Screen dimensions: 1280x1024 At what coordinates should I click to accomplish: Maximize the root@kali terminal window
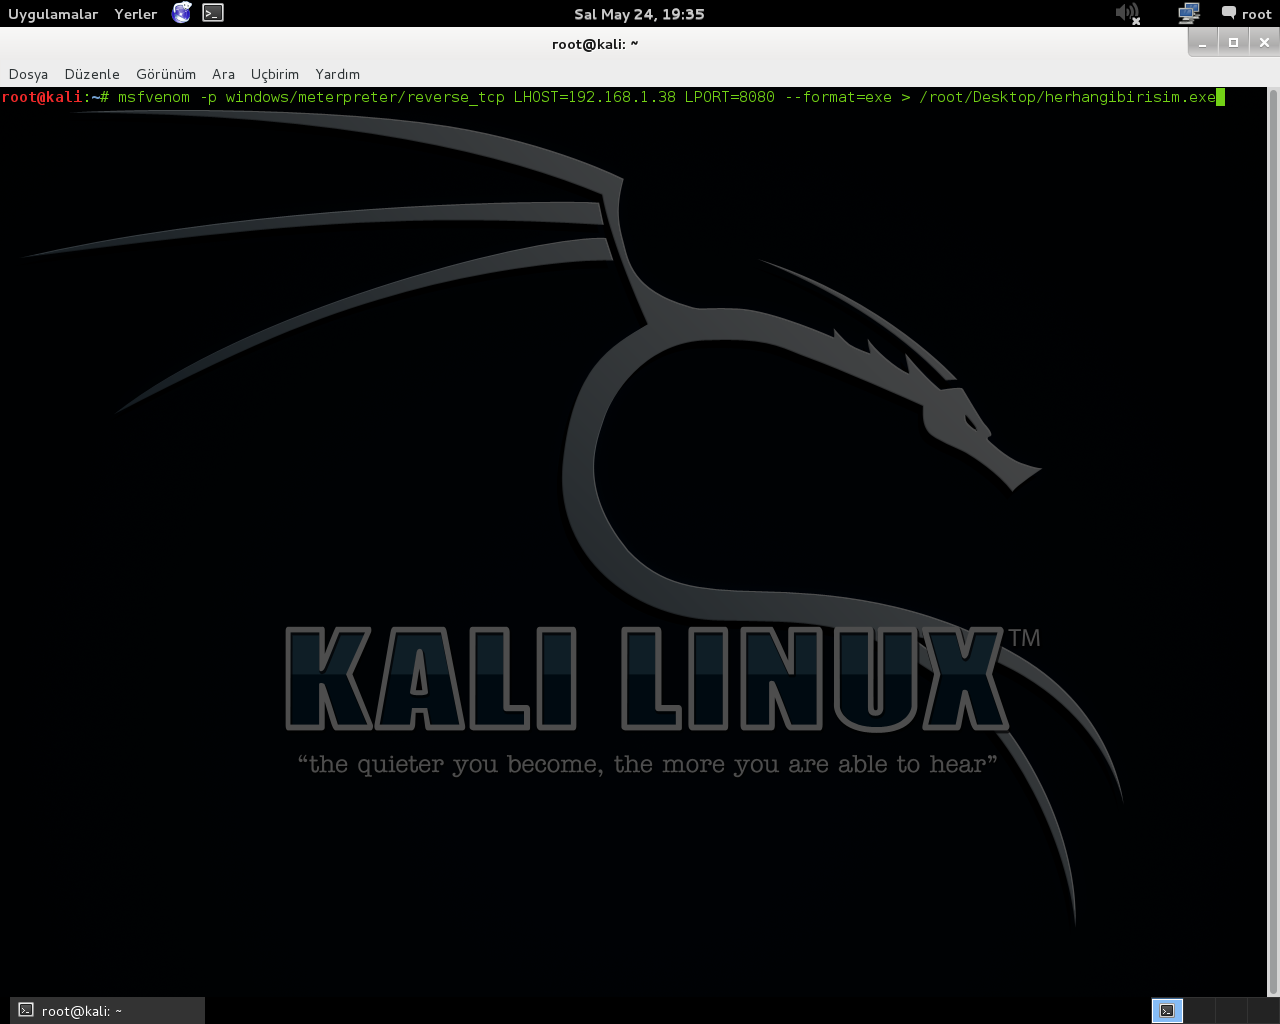click(1233, 42)
